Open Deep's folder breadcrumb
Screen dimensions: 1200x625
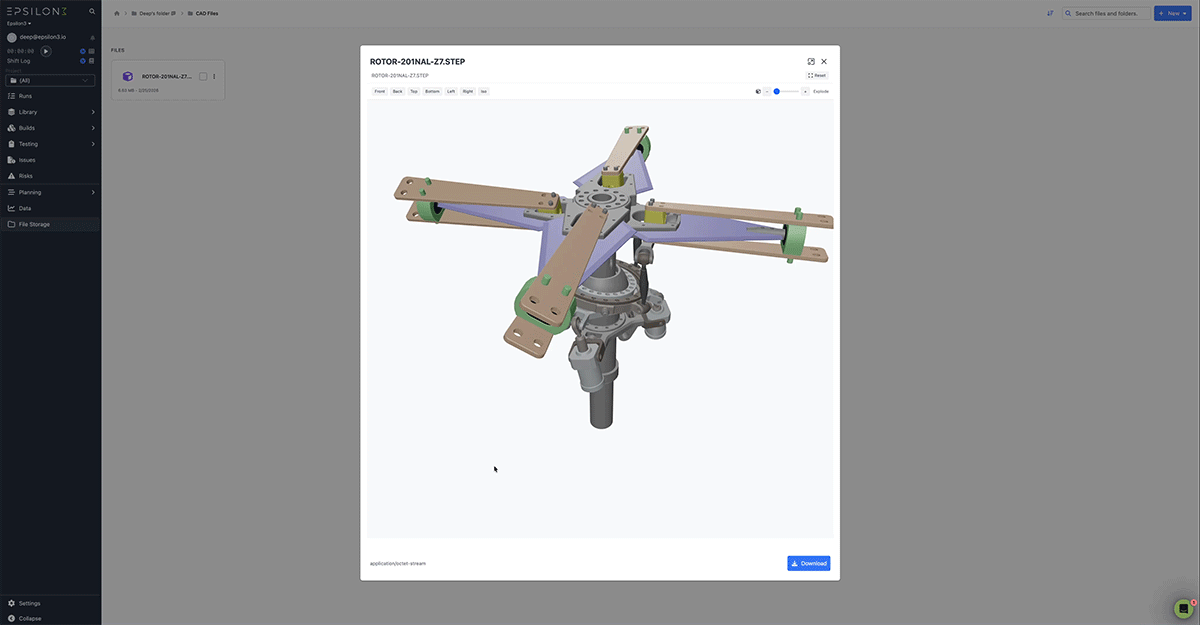click(155, 13)
